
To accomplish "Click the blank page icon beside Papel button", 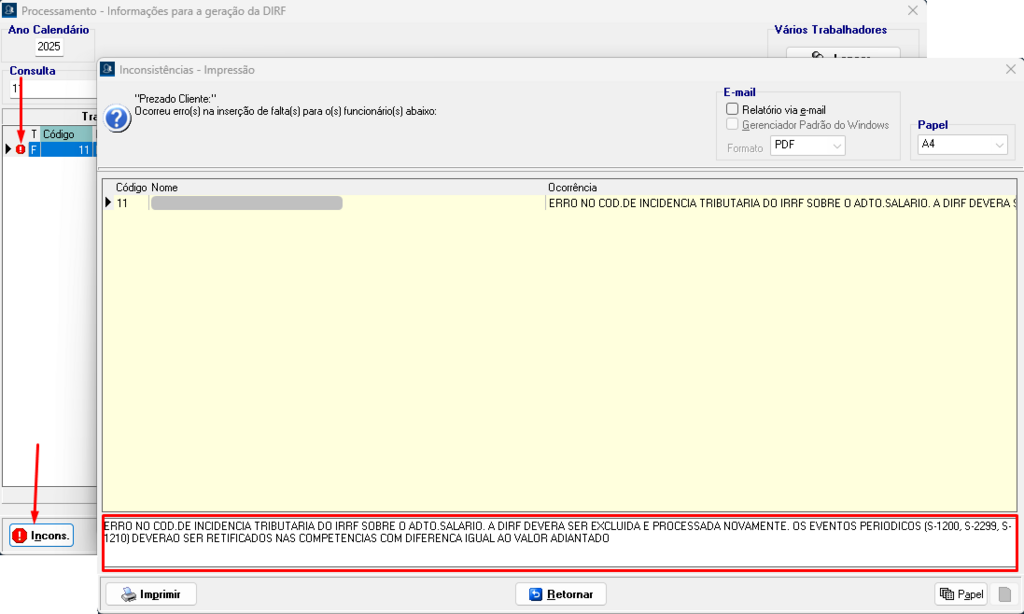I will click(1006, 594).
